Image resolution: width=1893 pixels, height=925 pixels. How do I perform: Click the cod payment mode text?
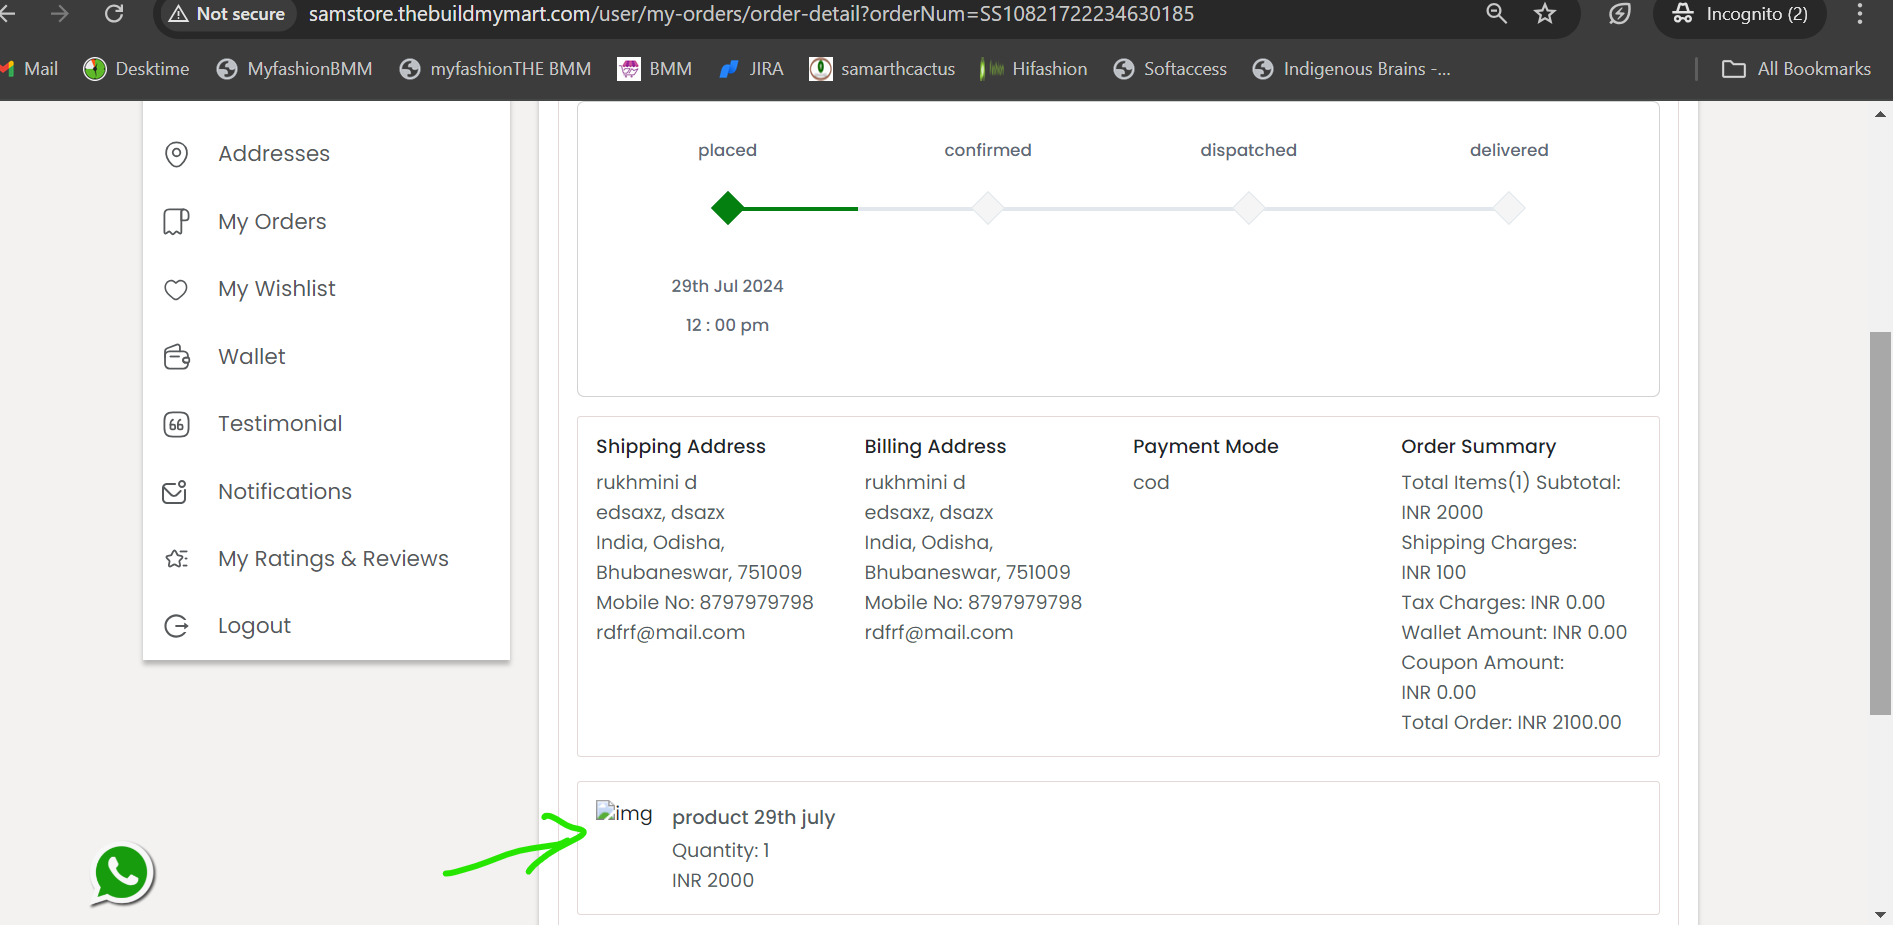point(1151,482)
